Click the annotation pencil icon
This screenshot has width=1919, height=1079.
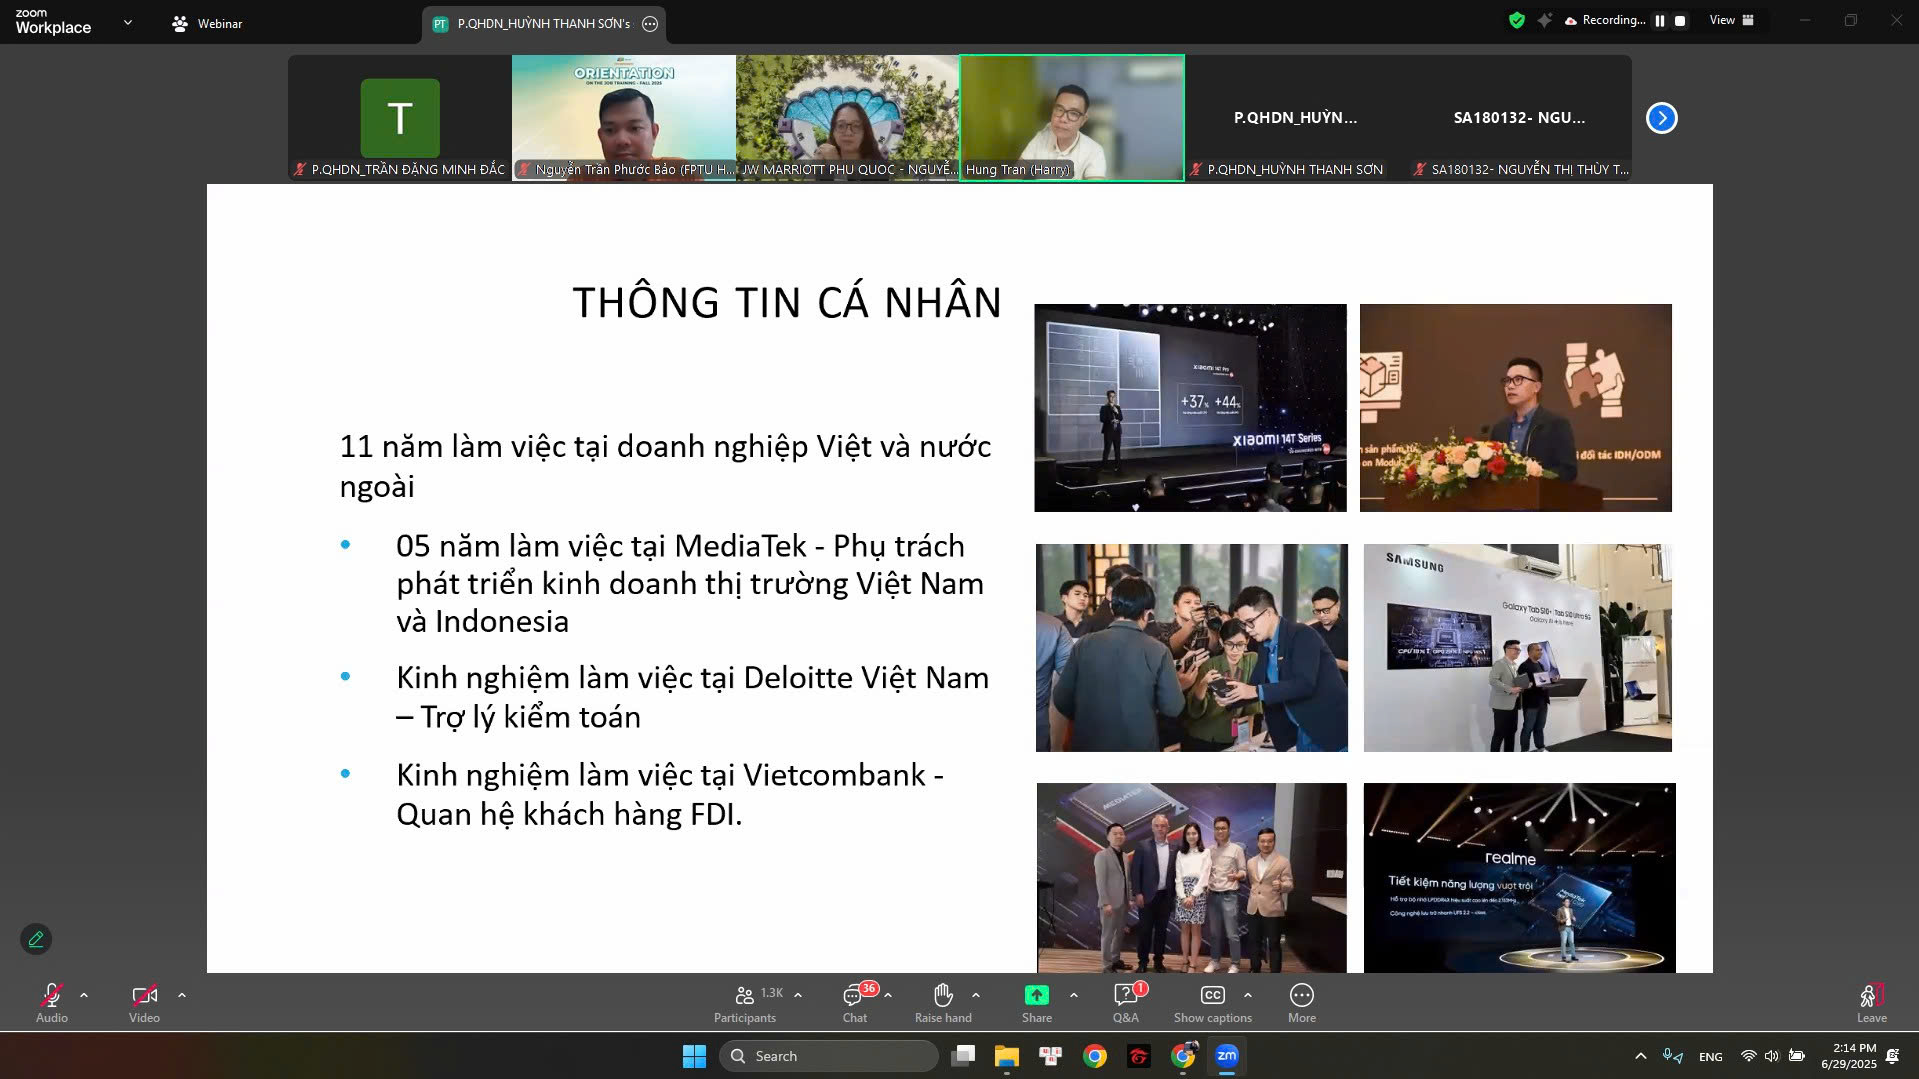(36, 939)
